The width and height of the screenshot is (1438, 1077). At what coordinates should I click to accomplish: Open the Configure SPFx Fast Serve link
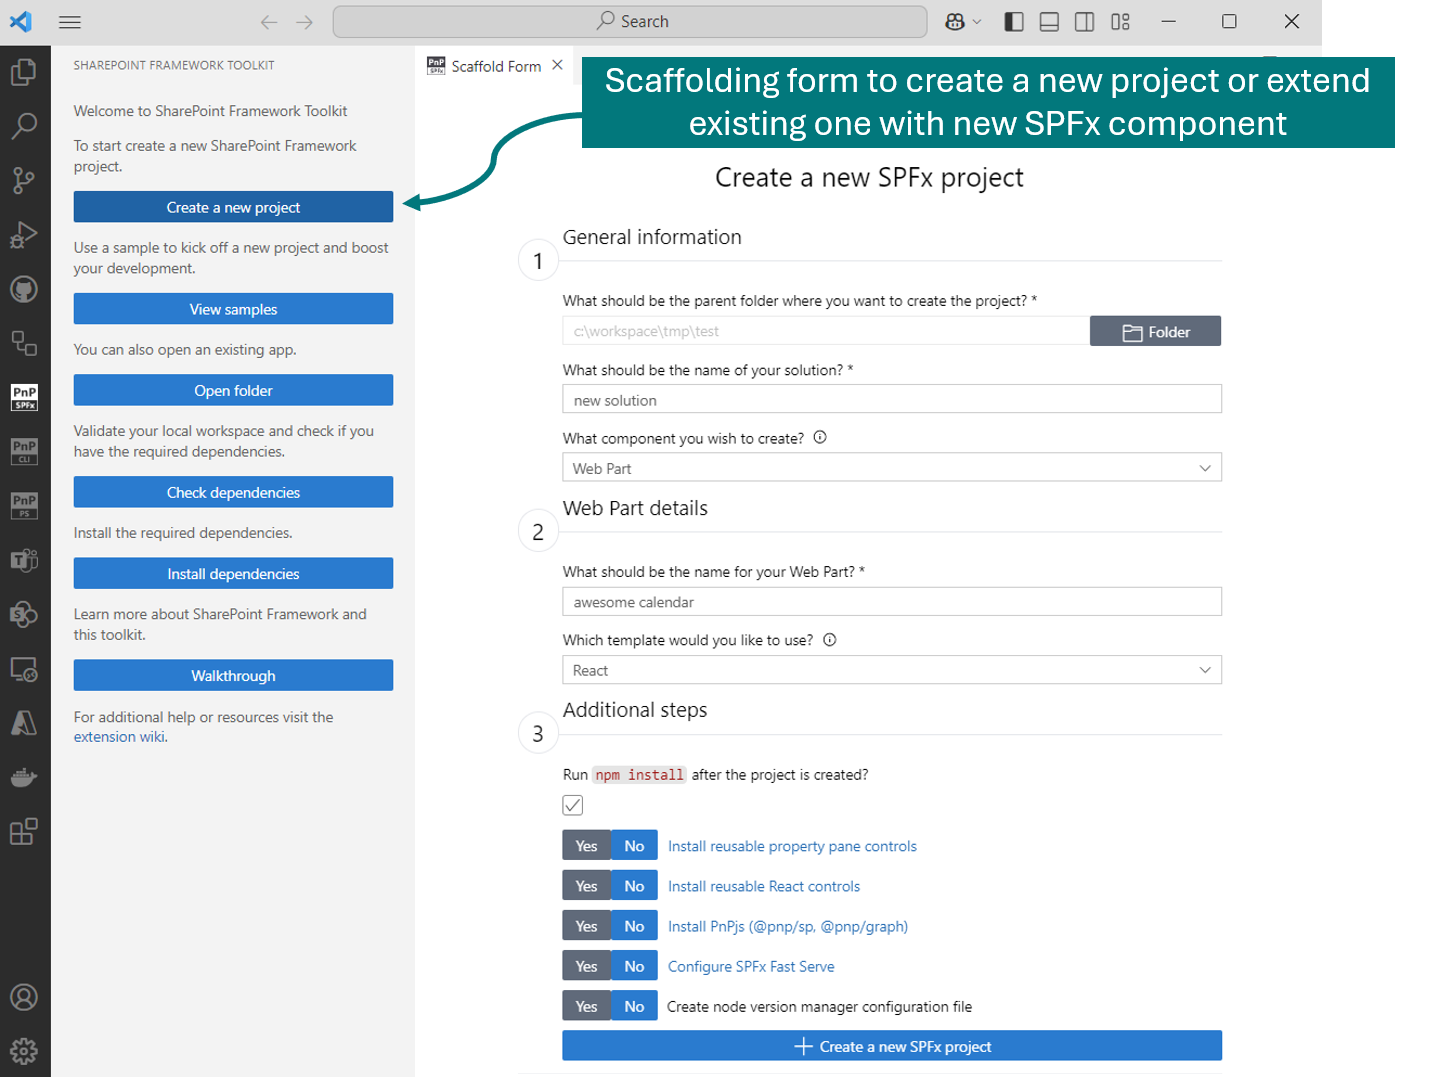(x=751, y=966)
